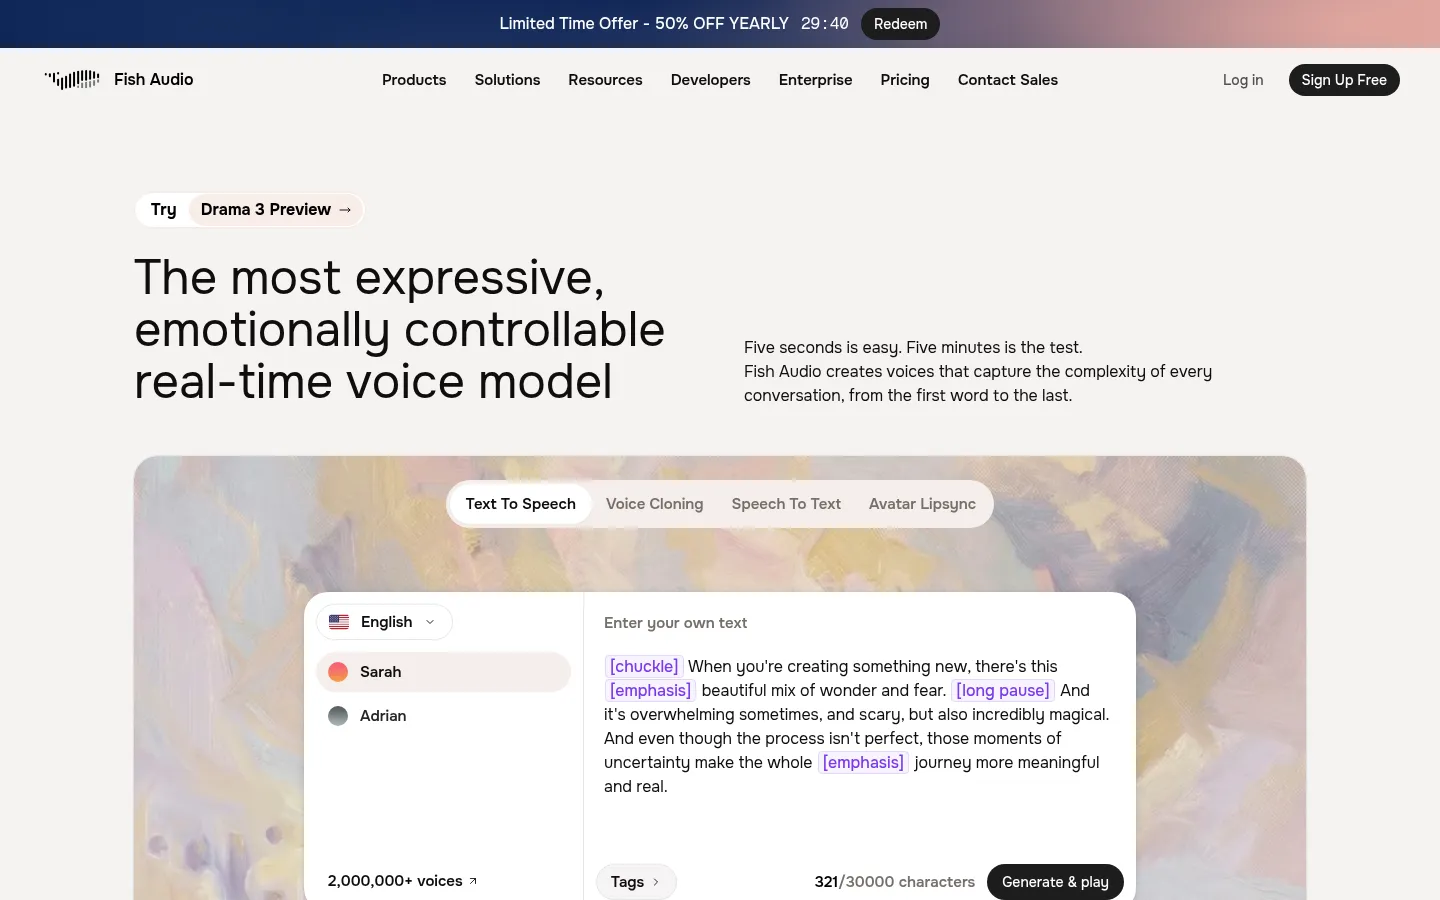The height and width of the screenshot is (900, 1440).
Task: Switch to the Text To Speech tab
Action: [x=521, y=504]
